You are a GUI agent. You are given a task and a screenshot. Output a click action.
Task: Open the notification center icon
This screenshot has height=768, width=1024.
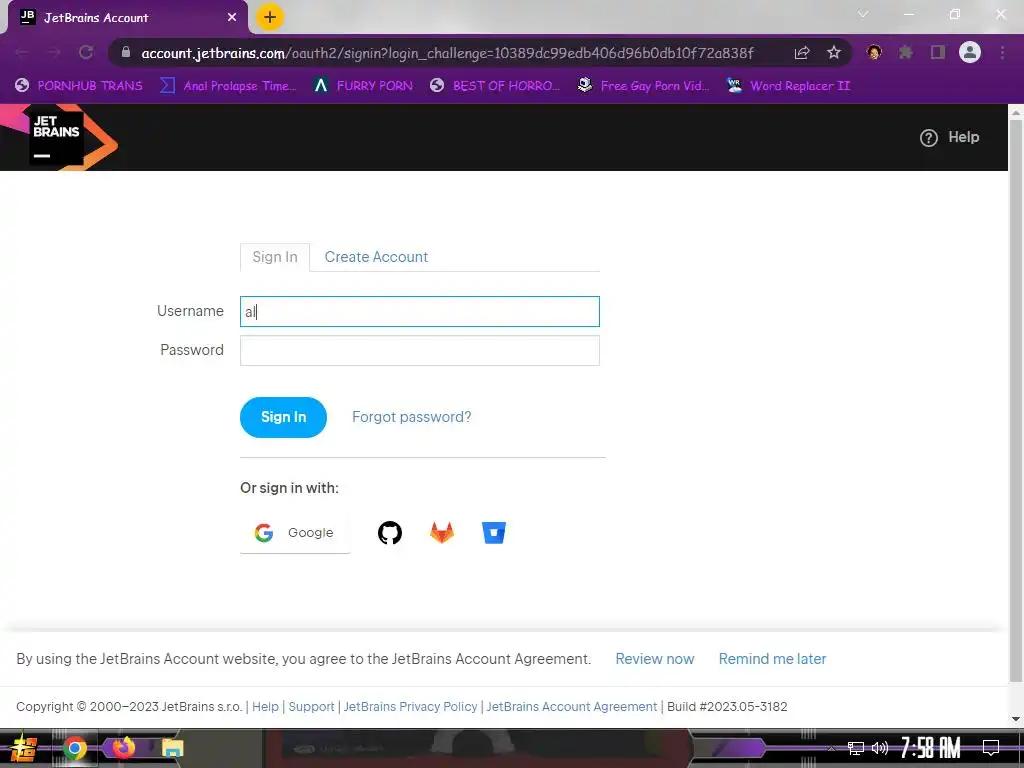pyautogui.click(x=991, y=748)
